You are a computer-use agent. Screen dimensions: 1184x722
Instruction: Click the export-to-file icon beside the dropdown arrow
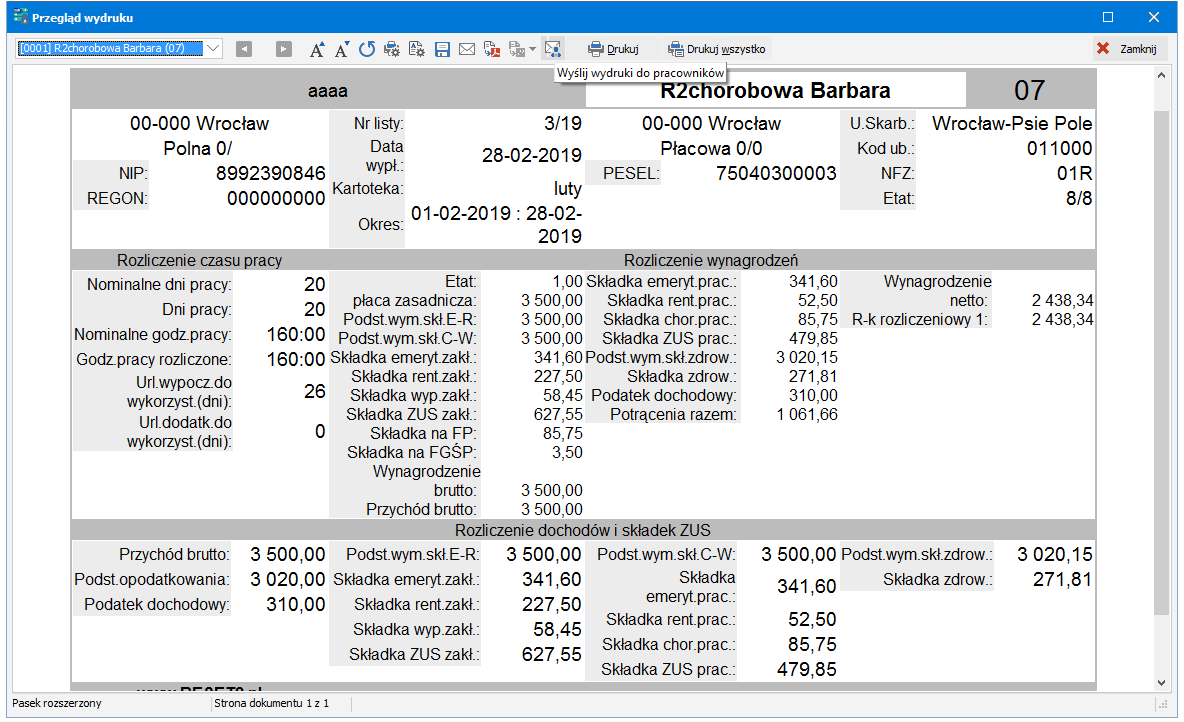point(516,48)
